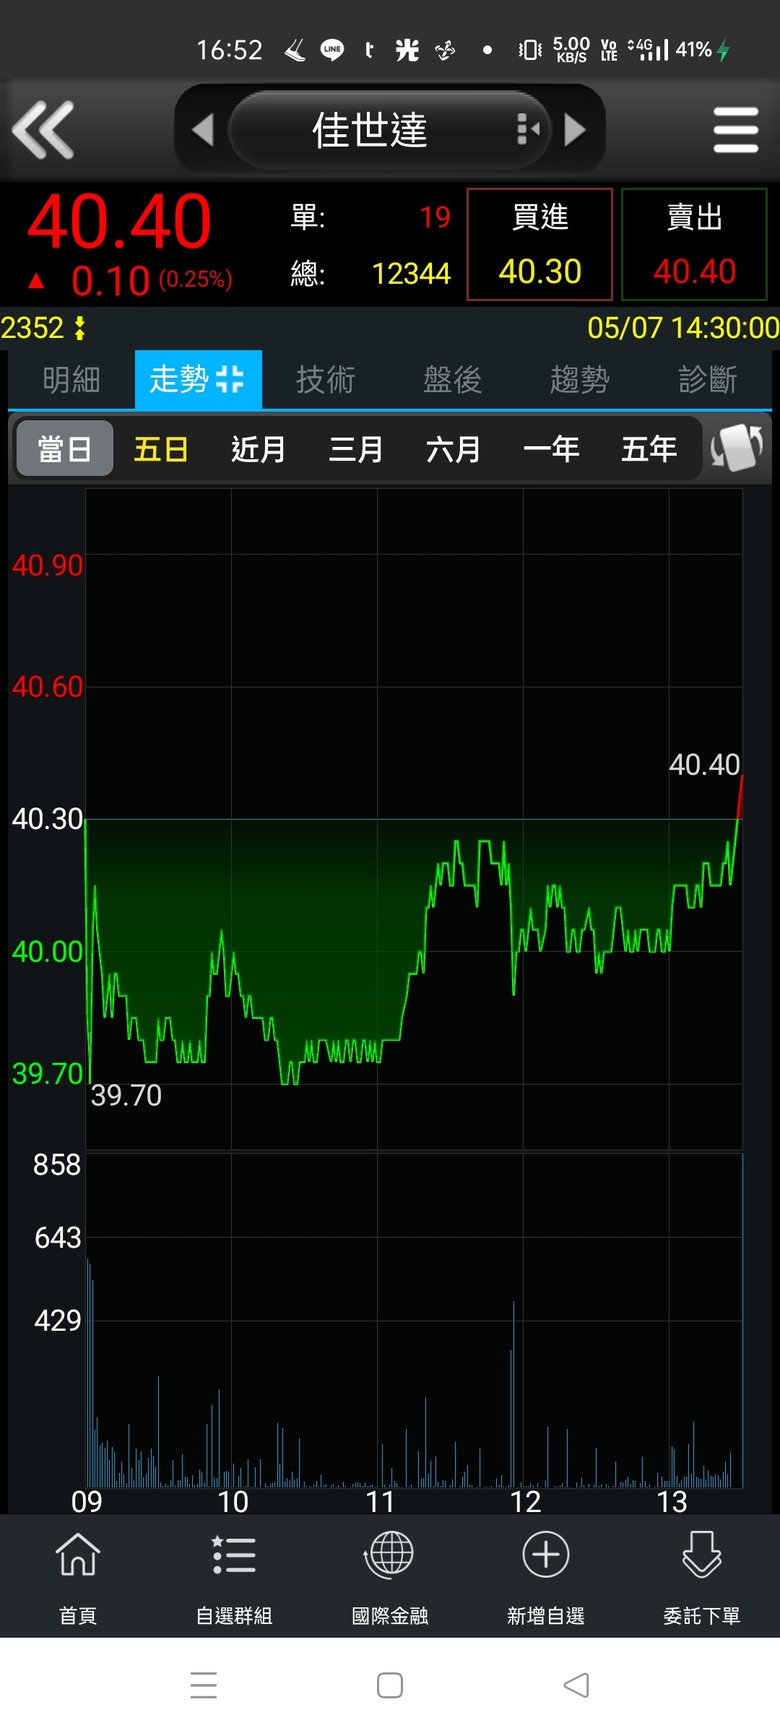Switch to the 明細 tab

click(x=71, y=379)
